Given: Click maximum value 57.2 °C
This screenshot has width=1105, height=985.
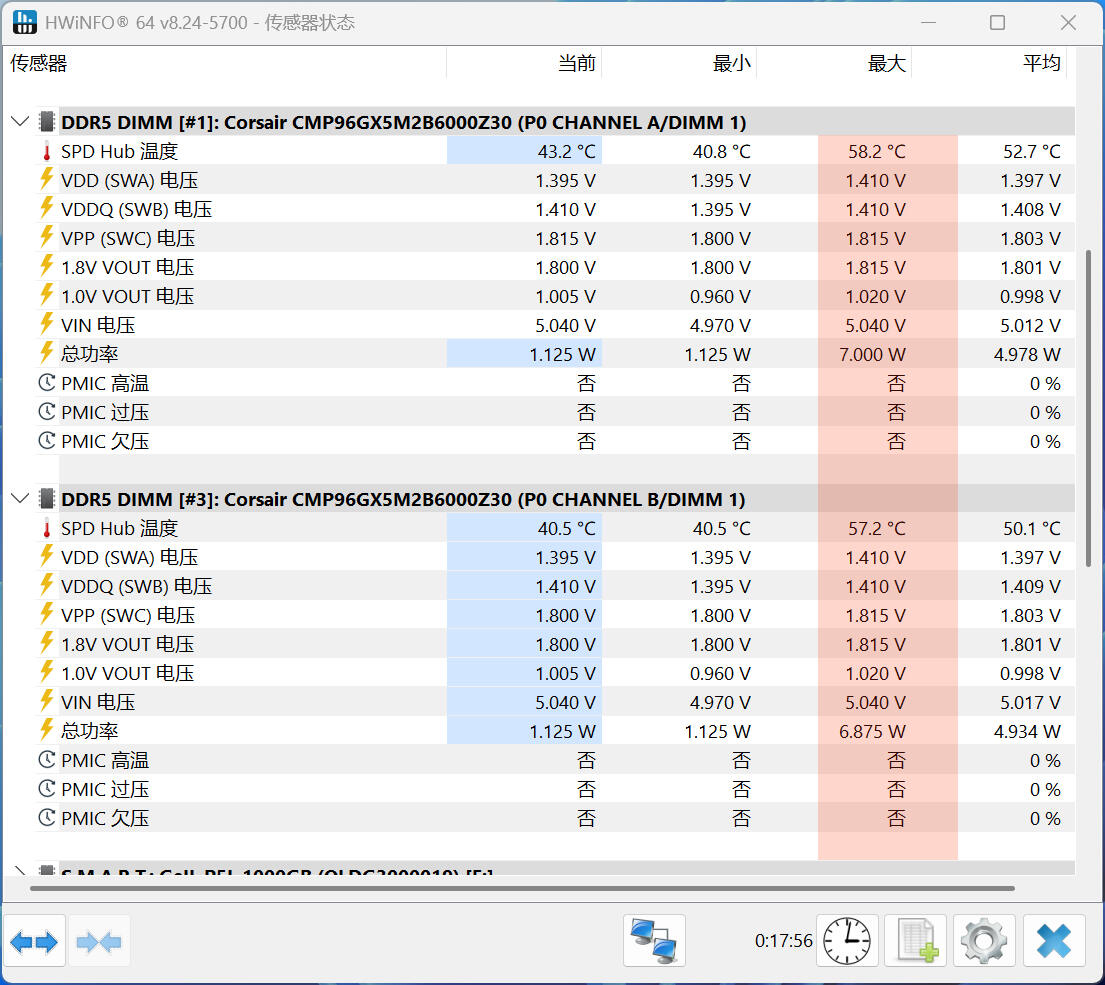Looking at the screenshot, I should pos(876,528).
